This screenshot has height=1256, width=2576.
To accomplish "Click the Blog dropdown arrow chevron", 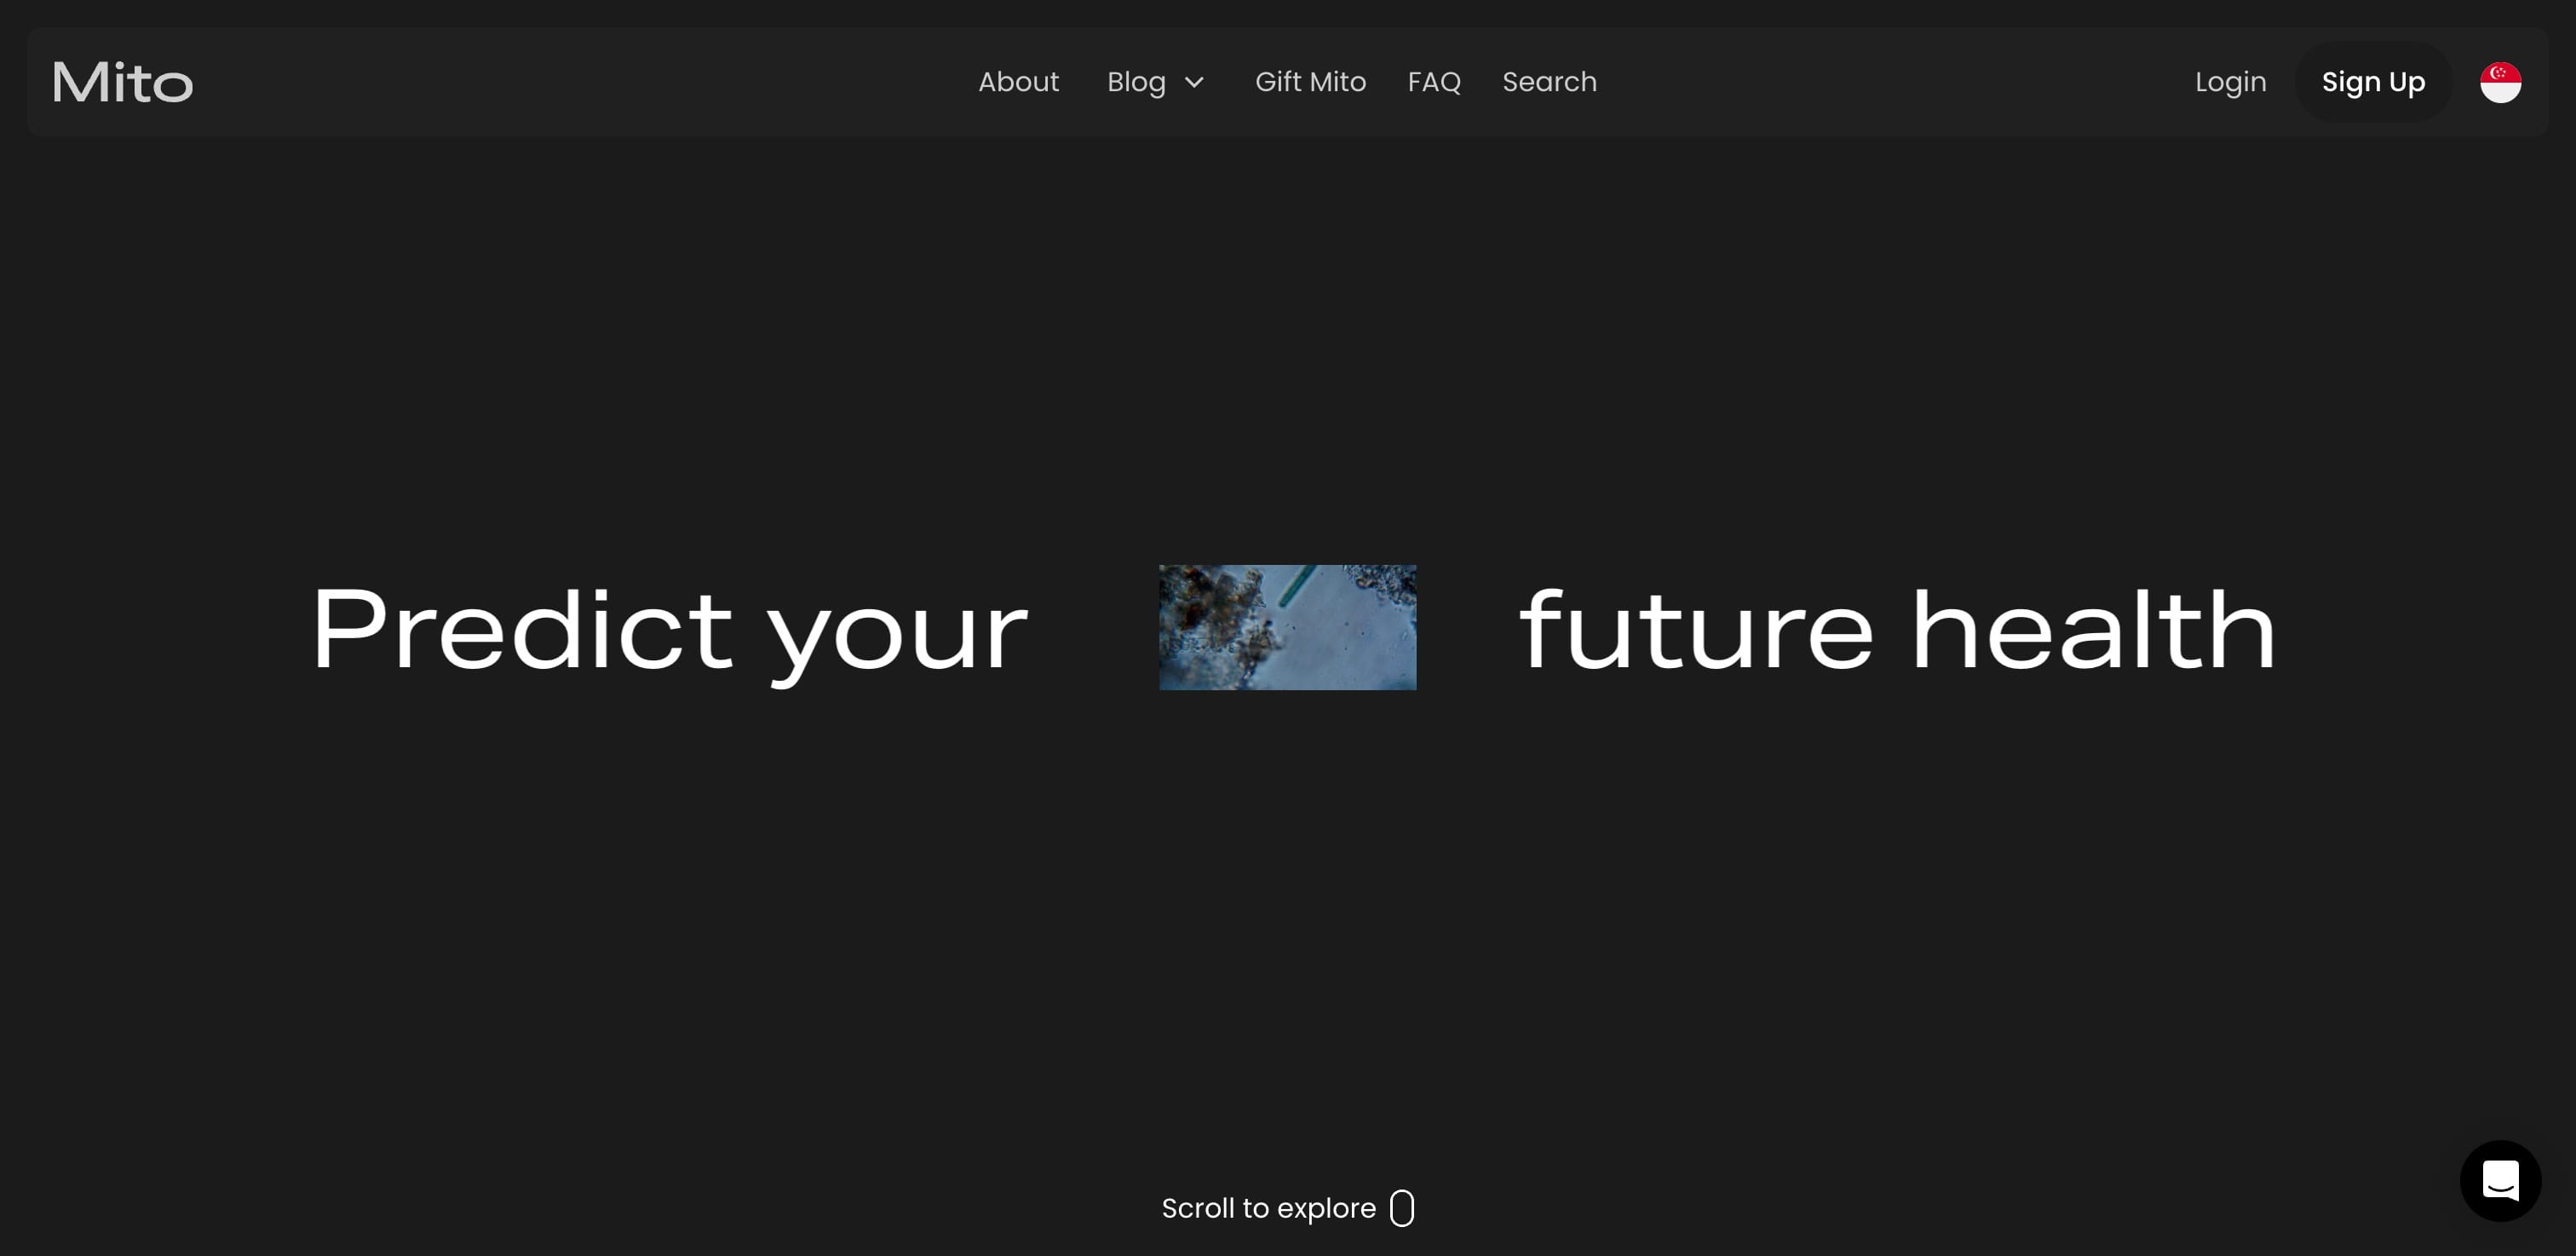I will 1194,82.
